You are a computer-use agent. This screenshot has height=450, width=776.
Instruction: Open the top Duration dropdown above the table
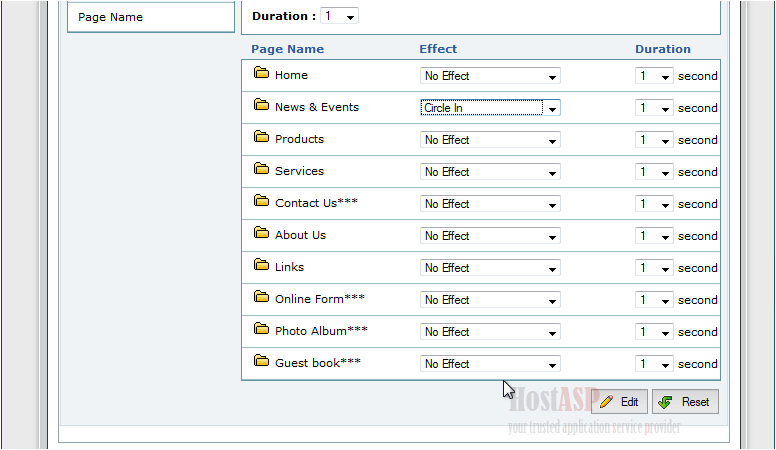[340, 16]
